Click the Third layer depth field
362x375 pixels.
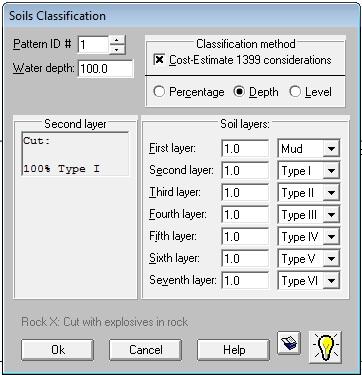245,193
